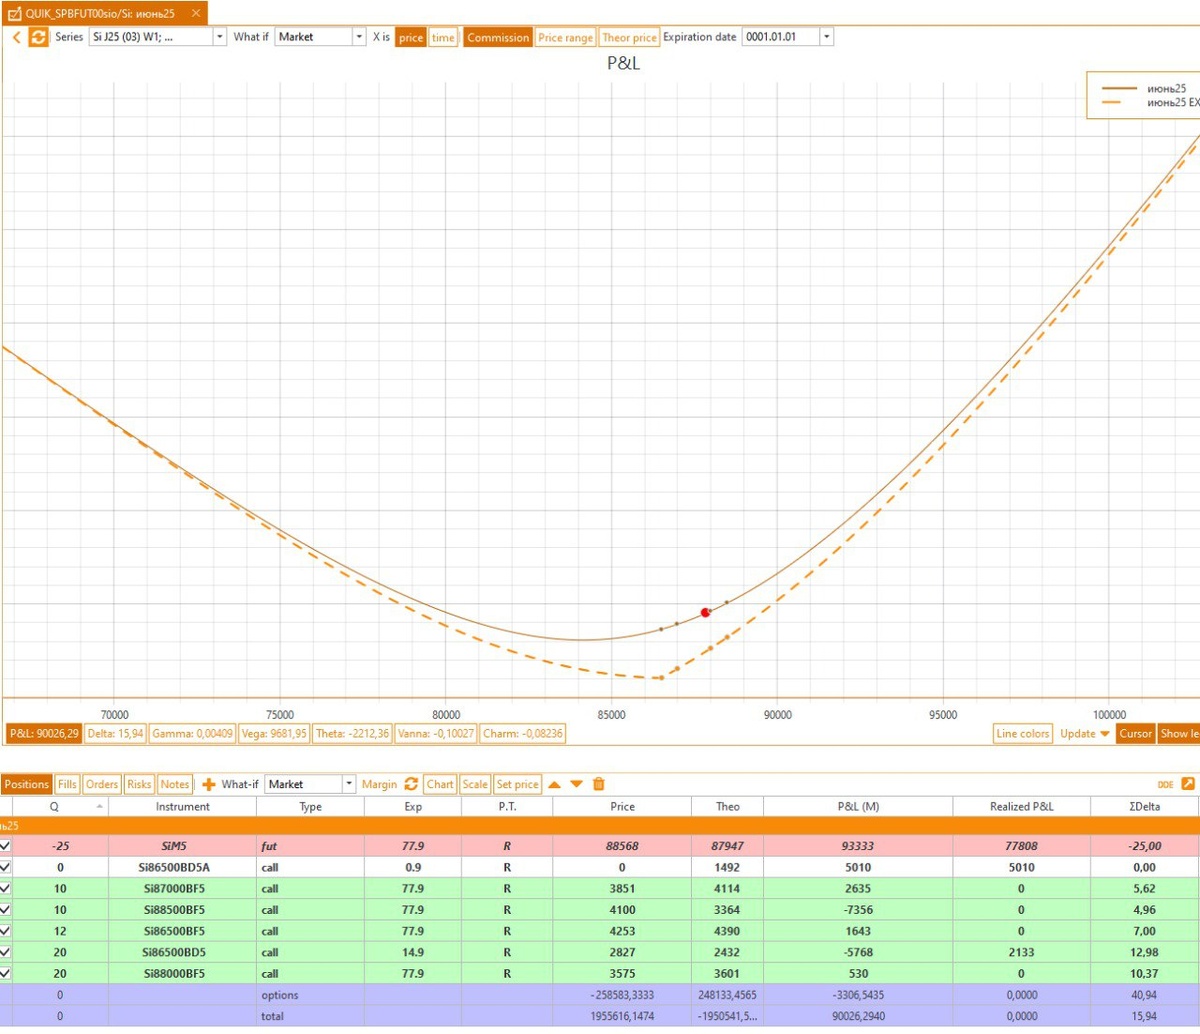Image resolution: width=1200 pixels, height=1034 pixels.
Task: Toggle checkbox for Si87000BF5 row
Action: (x=6, y=888)
